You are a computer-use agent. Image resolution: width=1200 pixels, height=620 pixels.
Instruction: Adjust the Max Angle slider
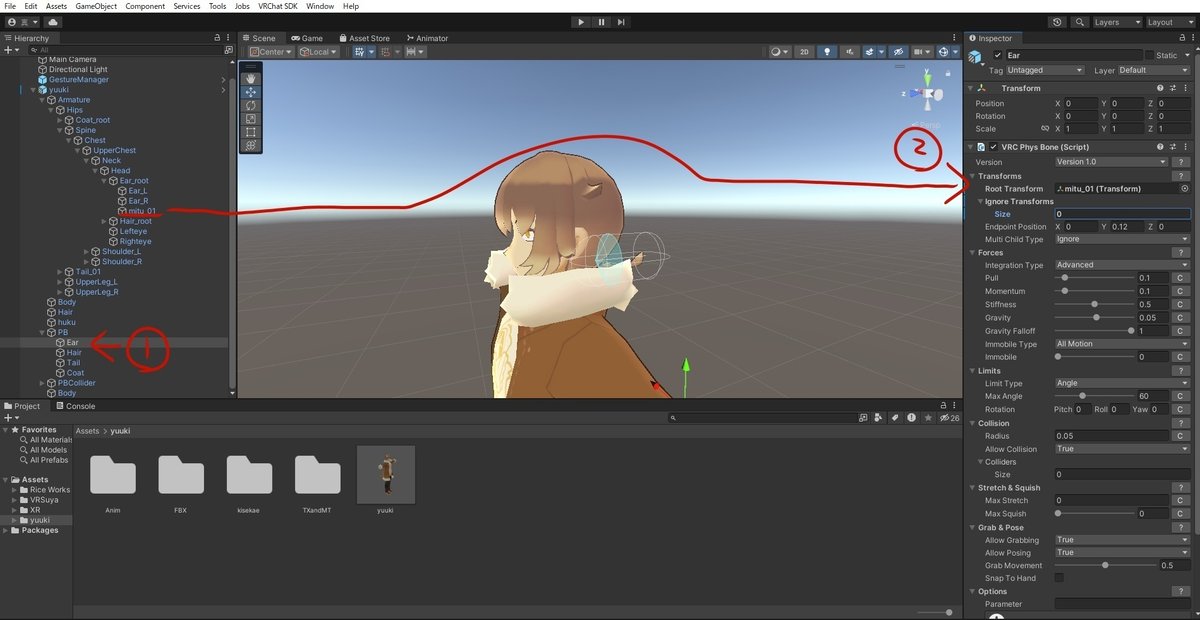coord(1095,396)
